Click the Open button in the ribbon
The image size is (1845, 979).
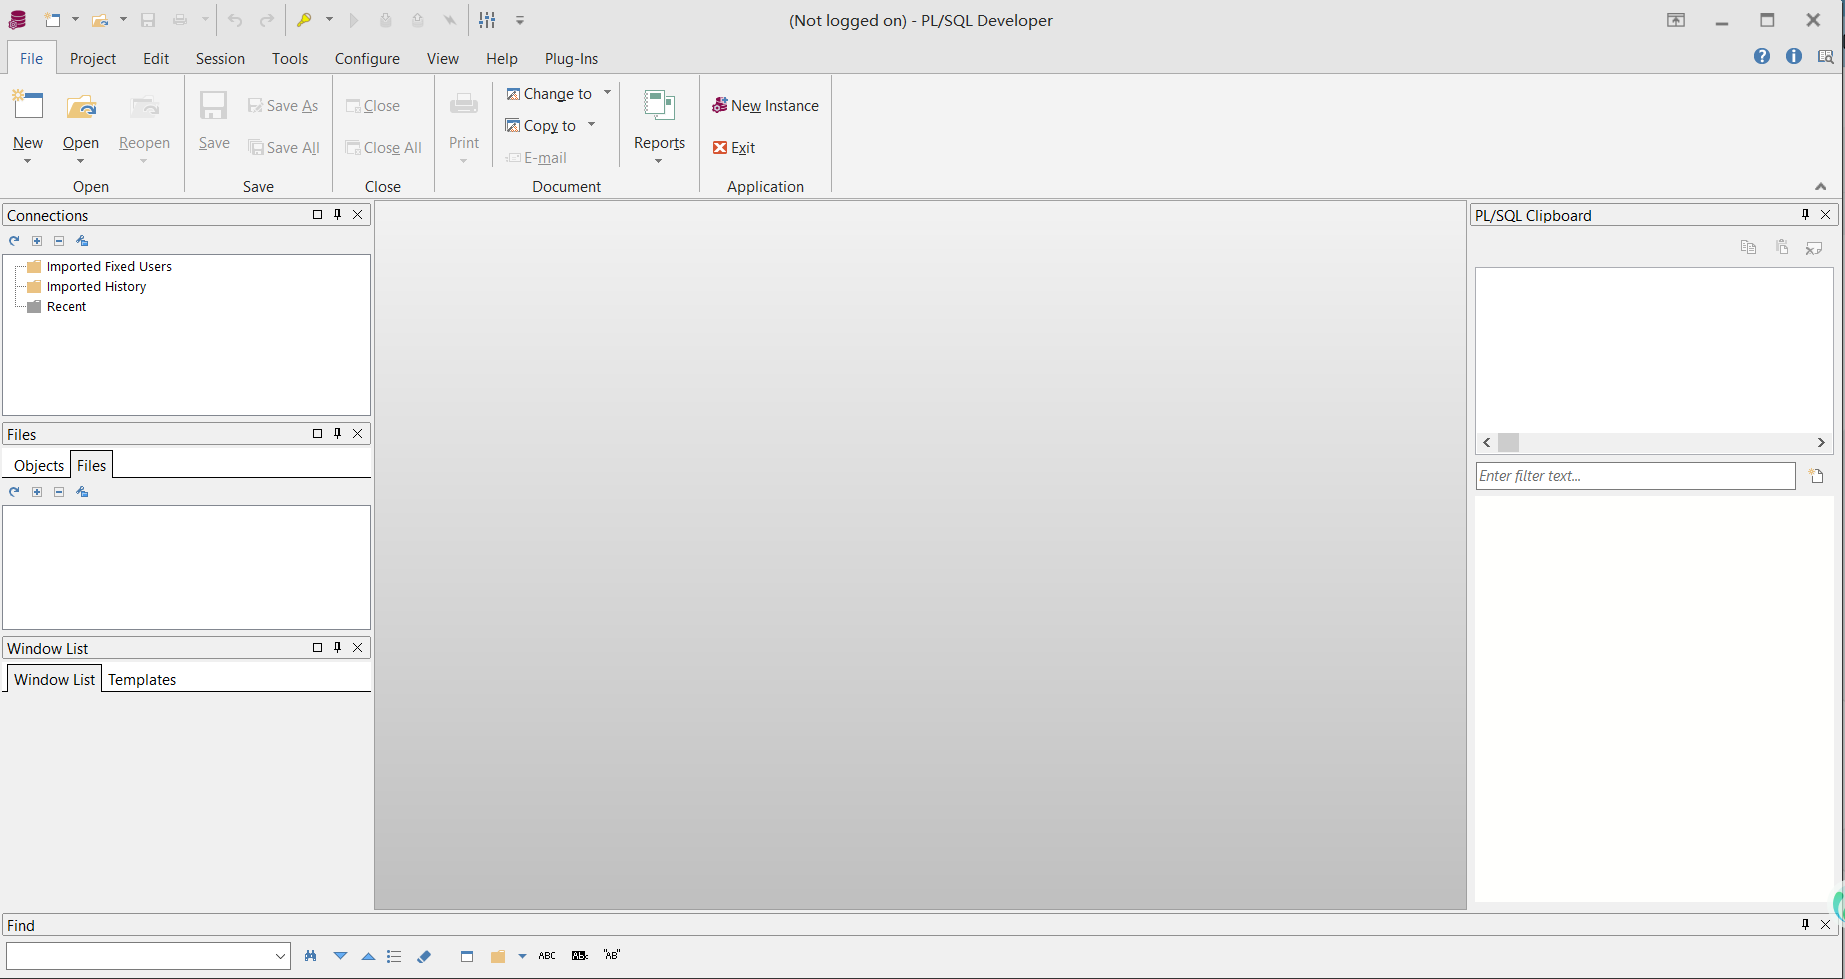pos(81,127)
